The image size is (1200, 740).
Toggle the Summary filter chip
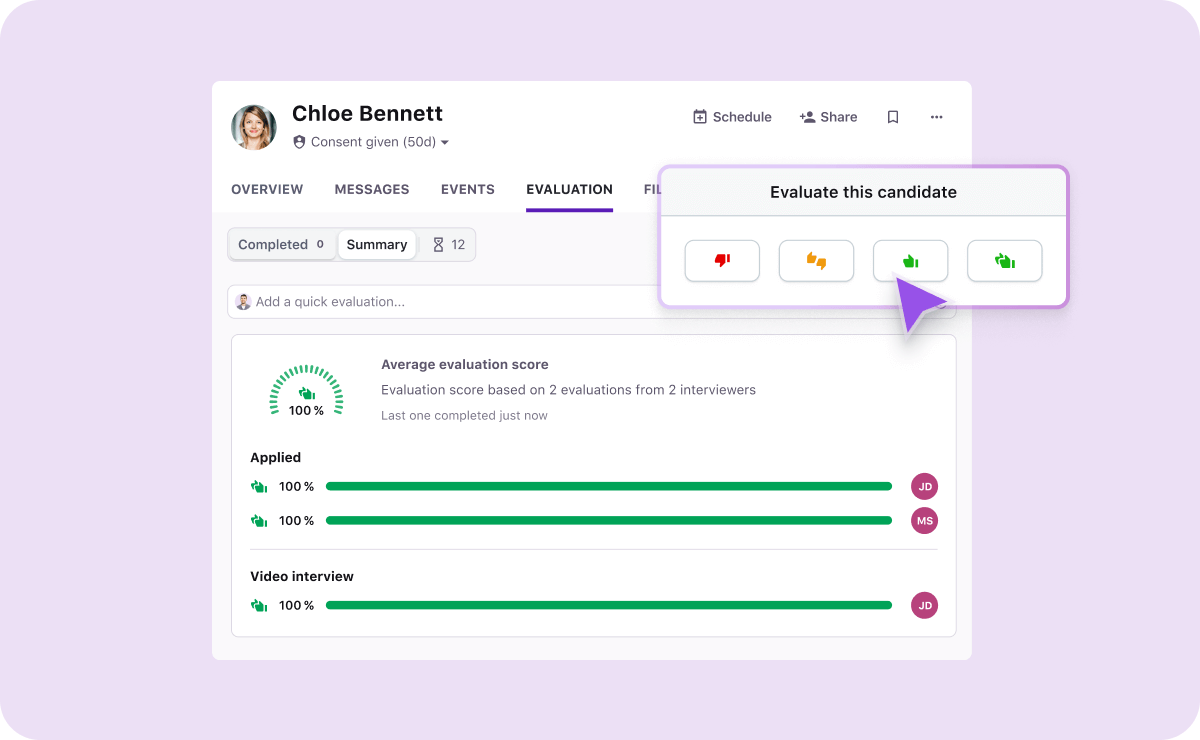coord(377,244)
